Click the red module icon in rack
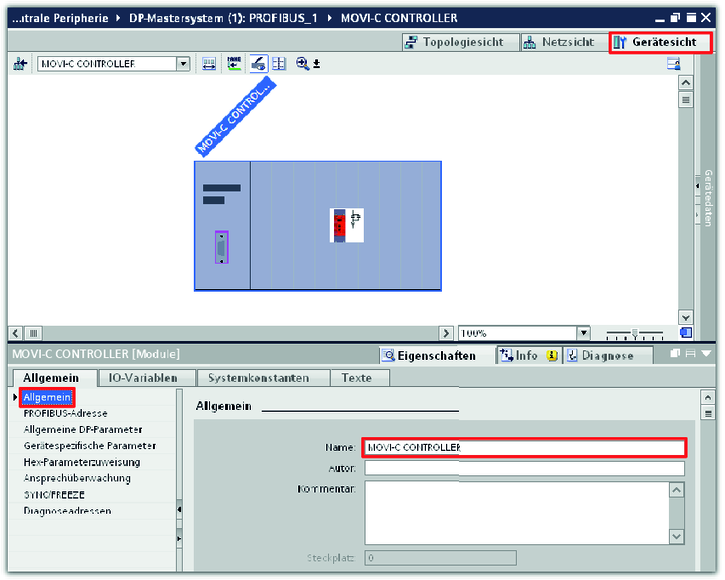Viewport: 725px width, 580px height. tap(339, 225)
